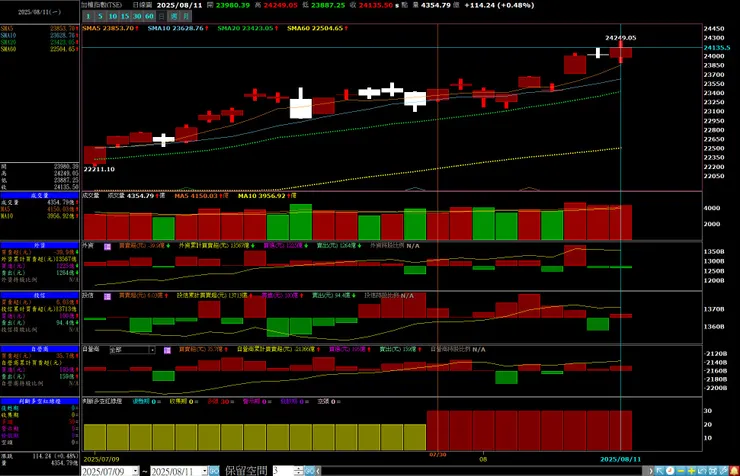Screen dimensions: 740x476
Task: Select the 投信 blue header in sidebar
Action: point(40,295)
